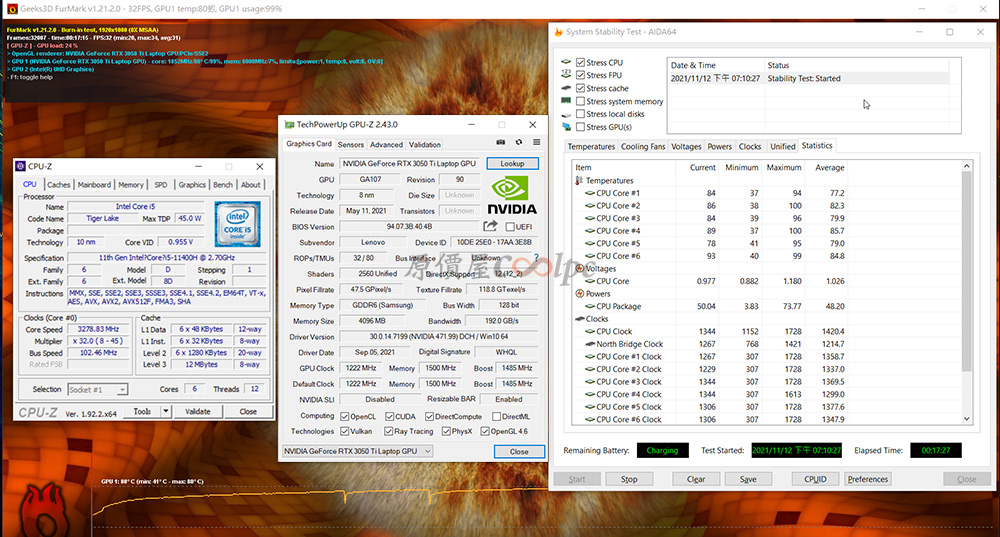1000x537 pixels.
Task: Toggle the UEFI checkbox in GPU-Z
Action: point(510,226)
